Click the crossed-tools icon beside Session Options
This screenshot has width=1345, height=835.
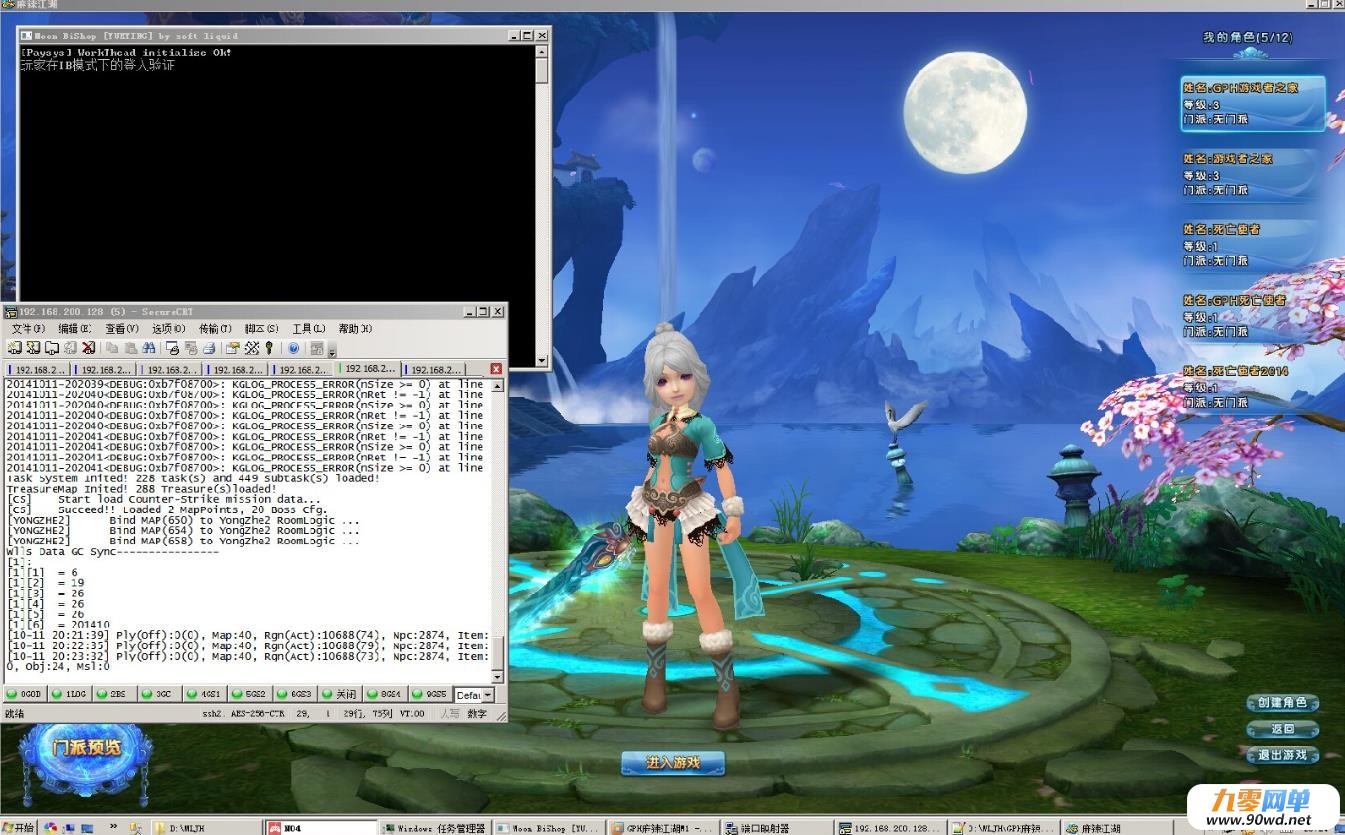point(251,348)
